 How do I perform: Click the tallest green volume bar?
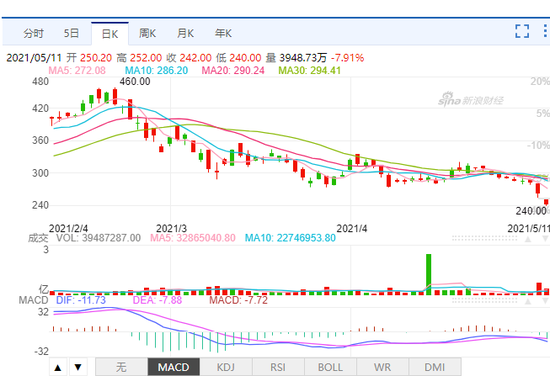tap(428, 274)
